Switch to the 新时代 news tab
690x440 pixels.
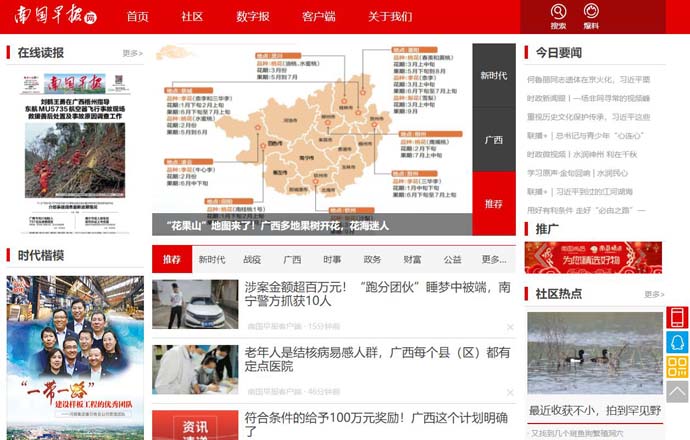pyautogui.click(x=212, y=260)
